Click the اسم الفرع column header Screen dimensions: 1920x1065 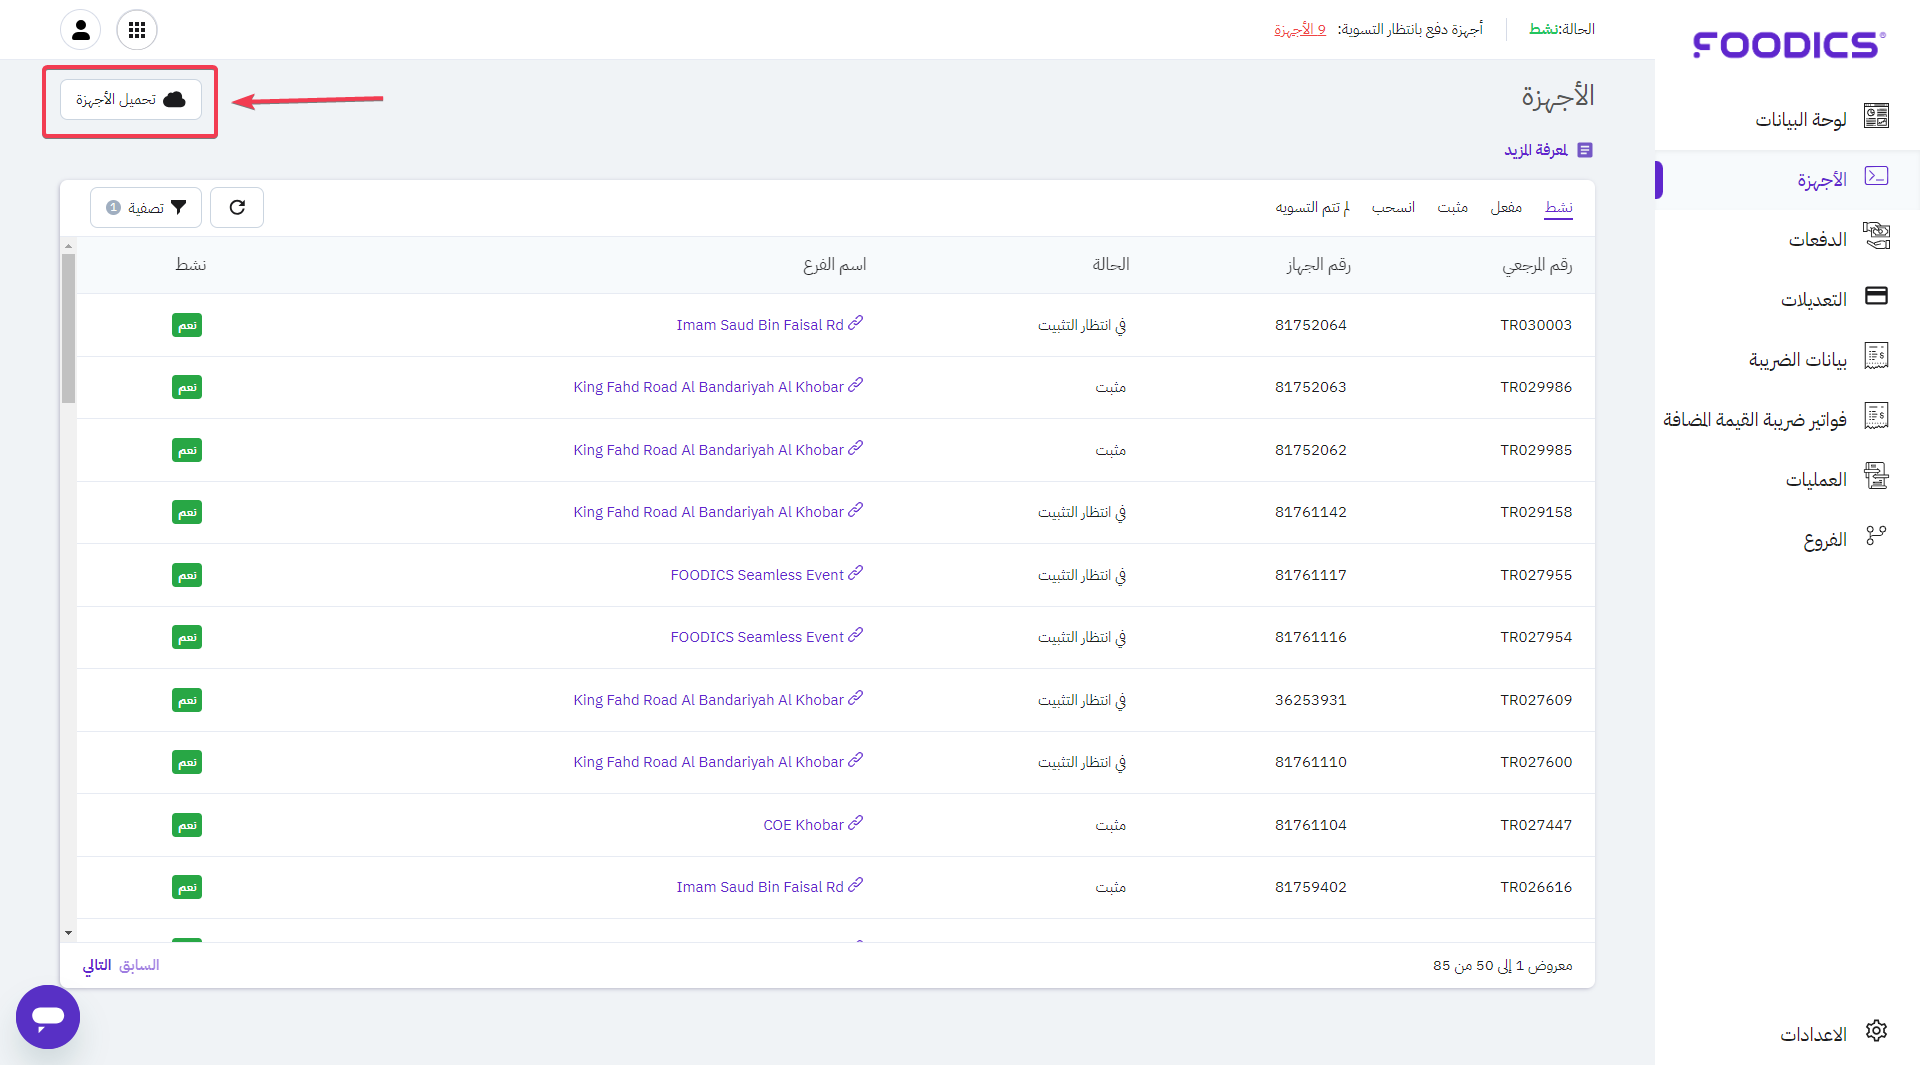835,265
